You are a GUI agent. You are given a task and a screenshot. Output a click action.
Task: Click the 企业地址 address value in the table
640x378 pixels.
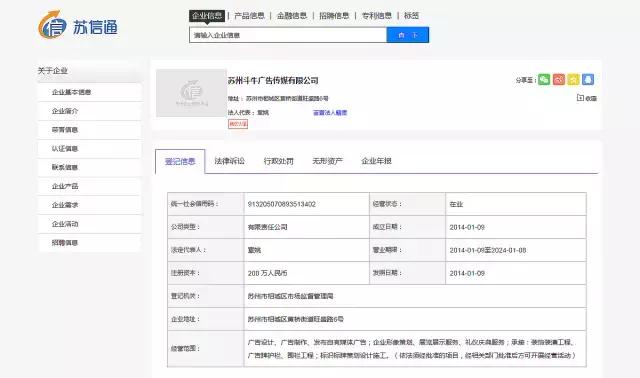296,319
